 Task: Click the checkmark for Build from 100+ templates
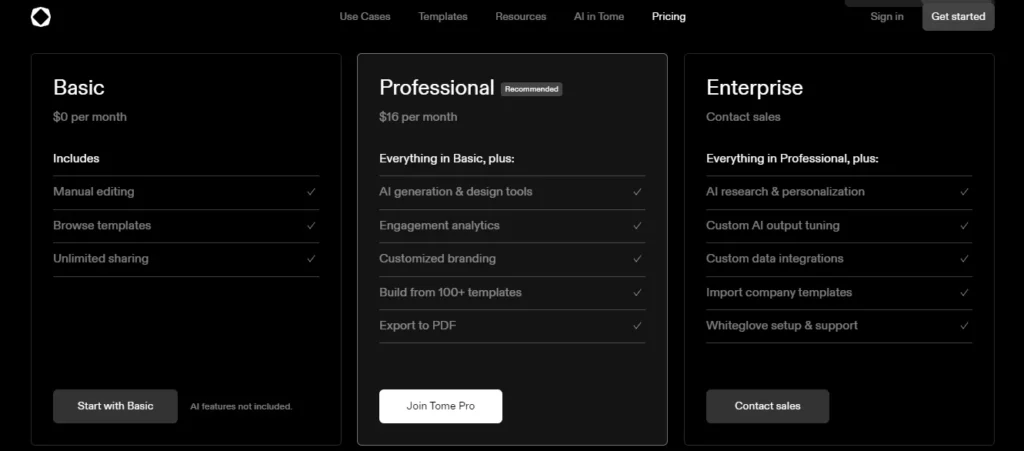[637, 292]
